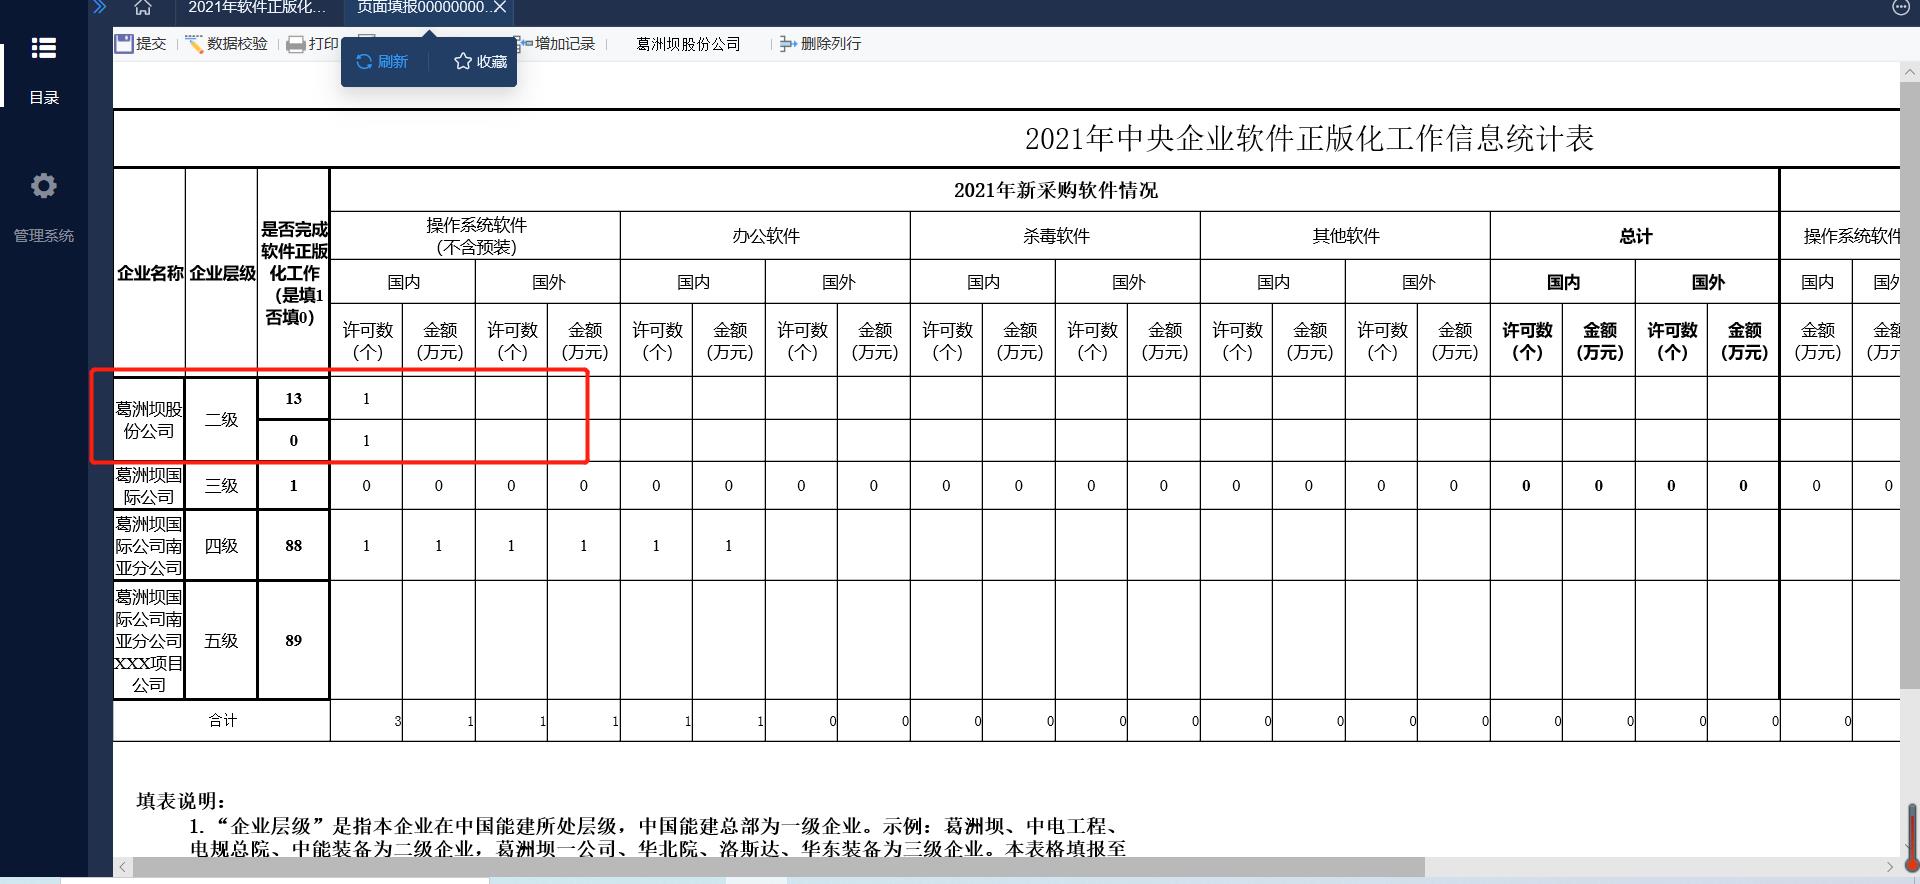Viewport: 1920px width, 884px height.
Task: Click the 葛洲坝国际公司南亚分公司 name cell
Action: (x=149, y=546)
